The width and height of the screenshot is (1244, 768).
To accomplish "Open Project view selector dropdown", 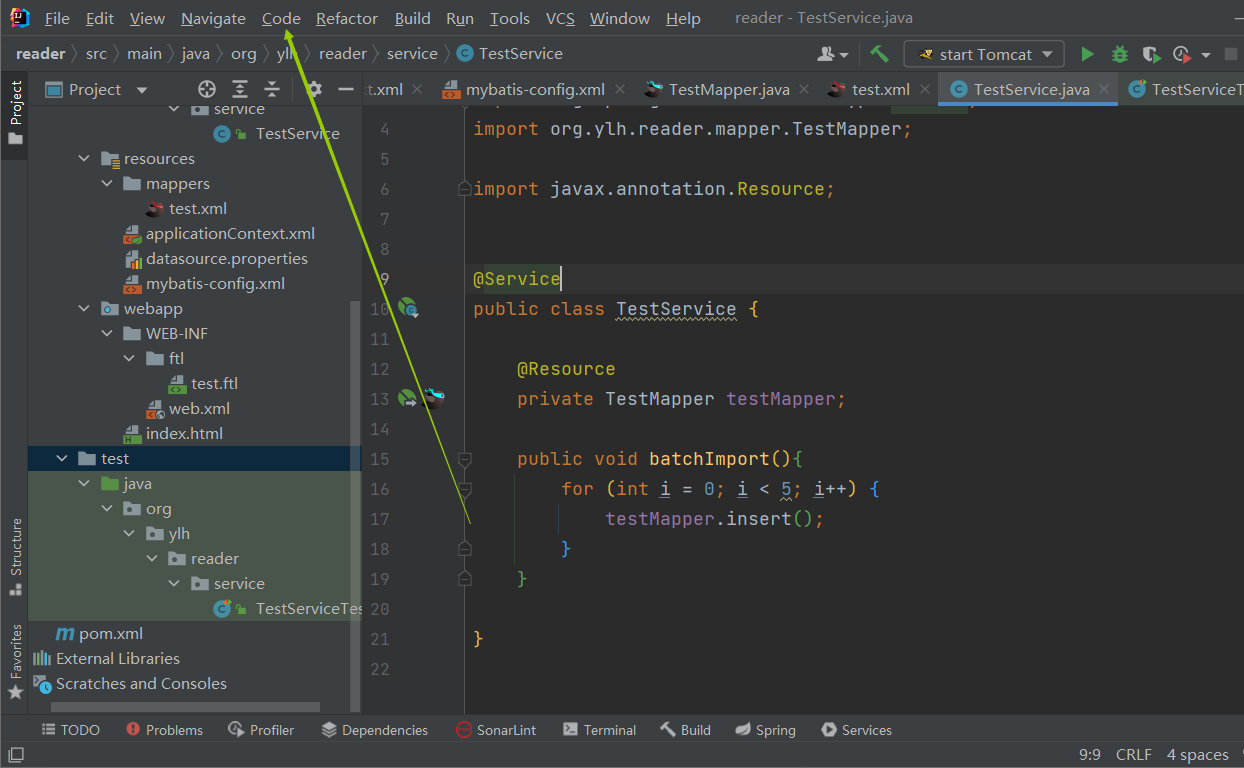I will pos(96,89).
